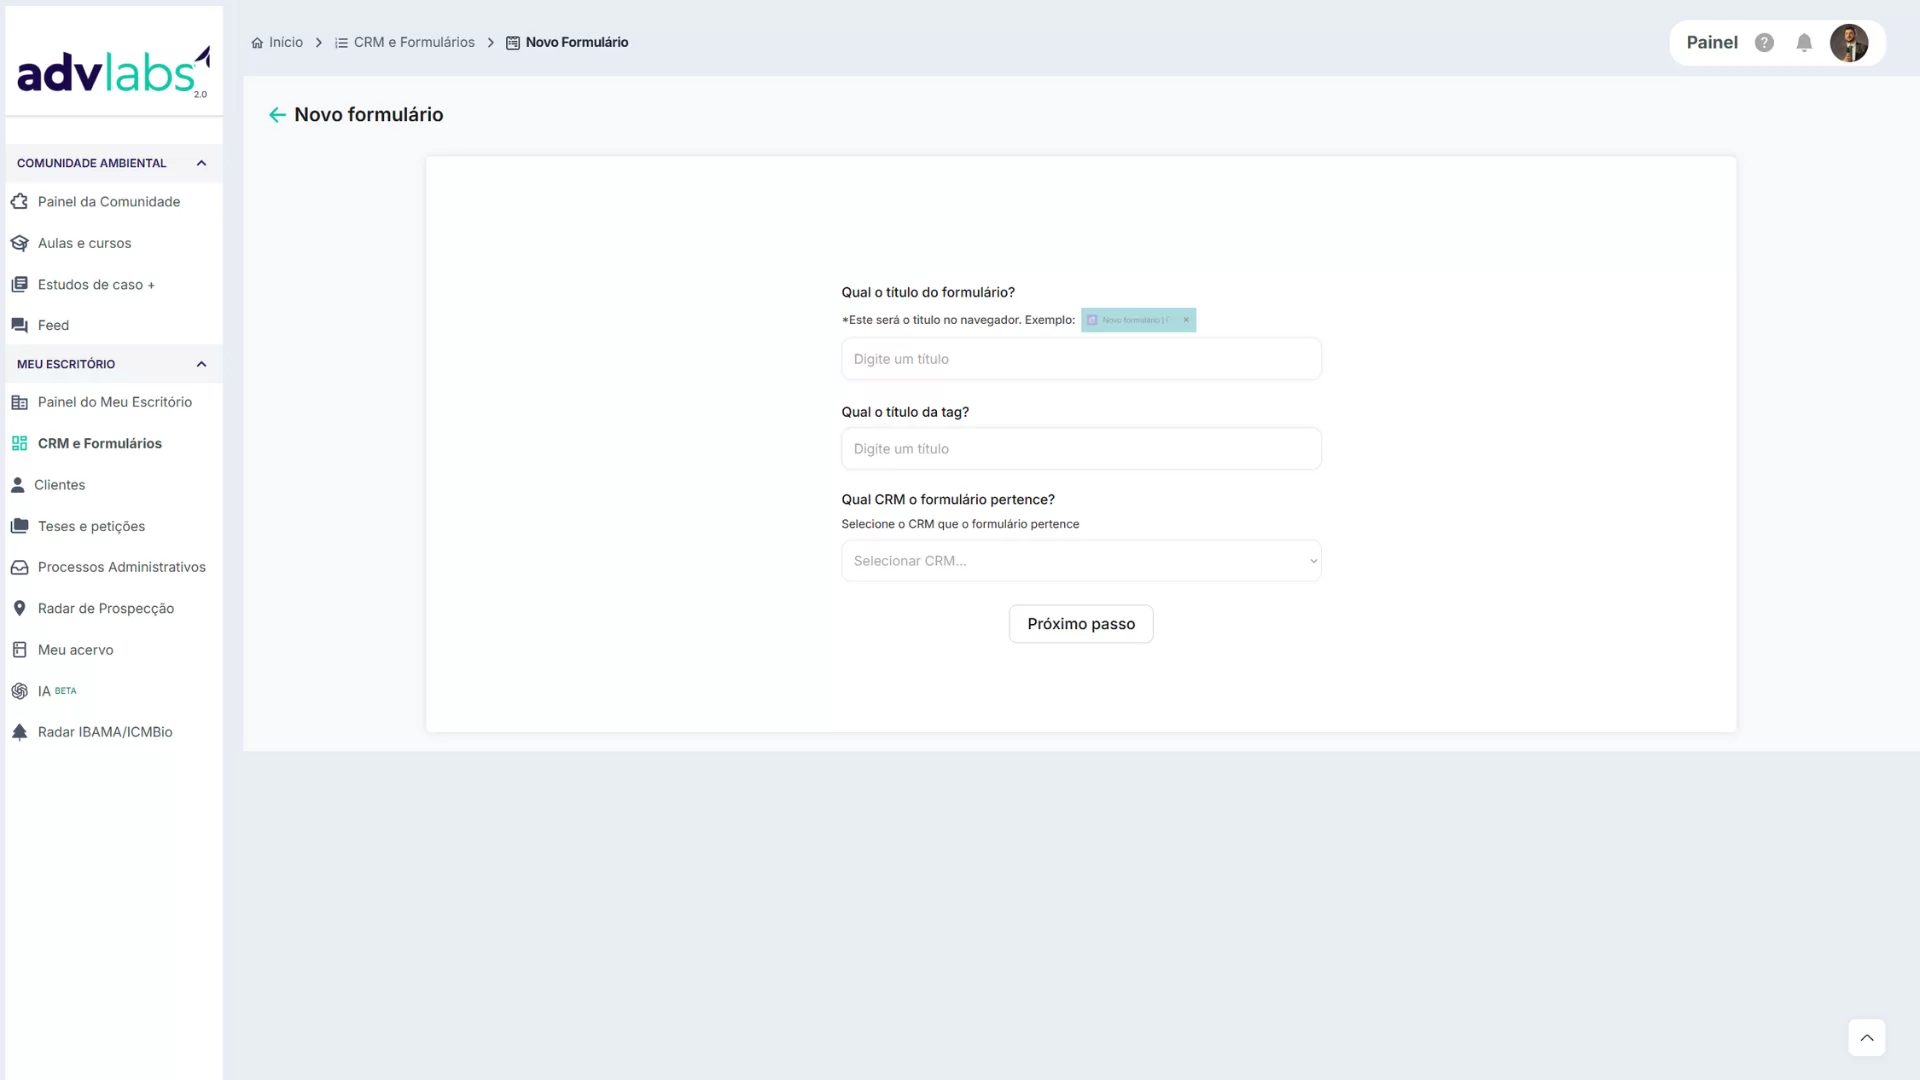Click the IA BETA icon in sidebar
1920x1080 pixels.
19,691
